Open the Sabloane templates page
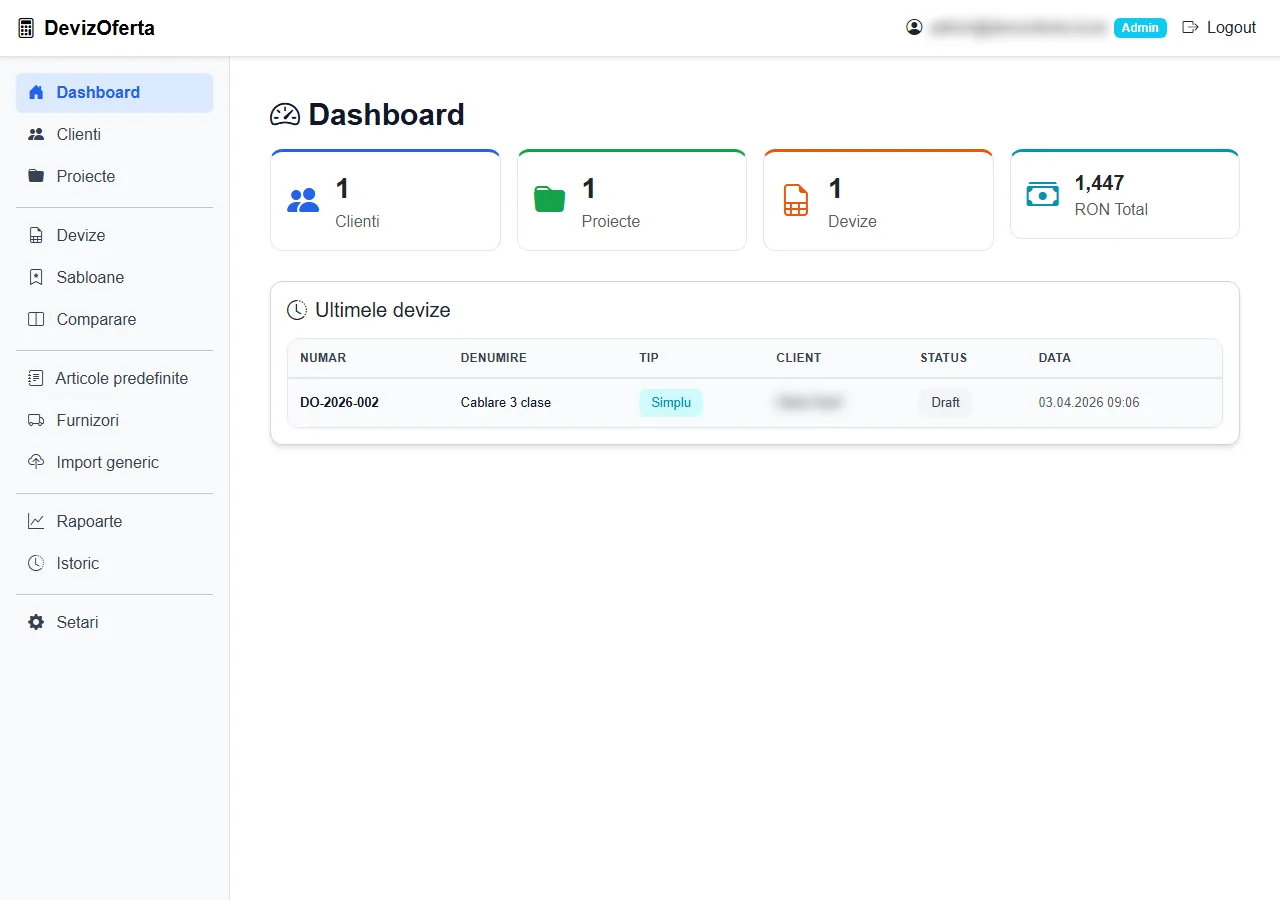This screenshot has height=900, width=1280. coord(114,278)
